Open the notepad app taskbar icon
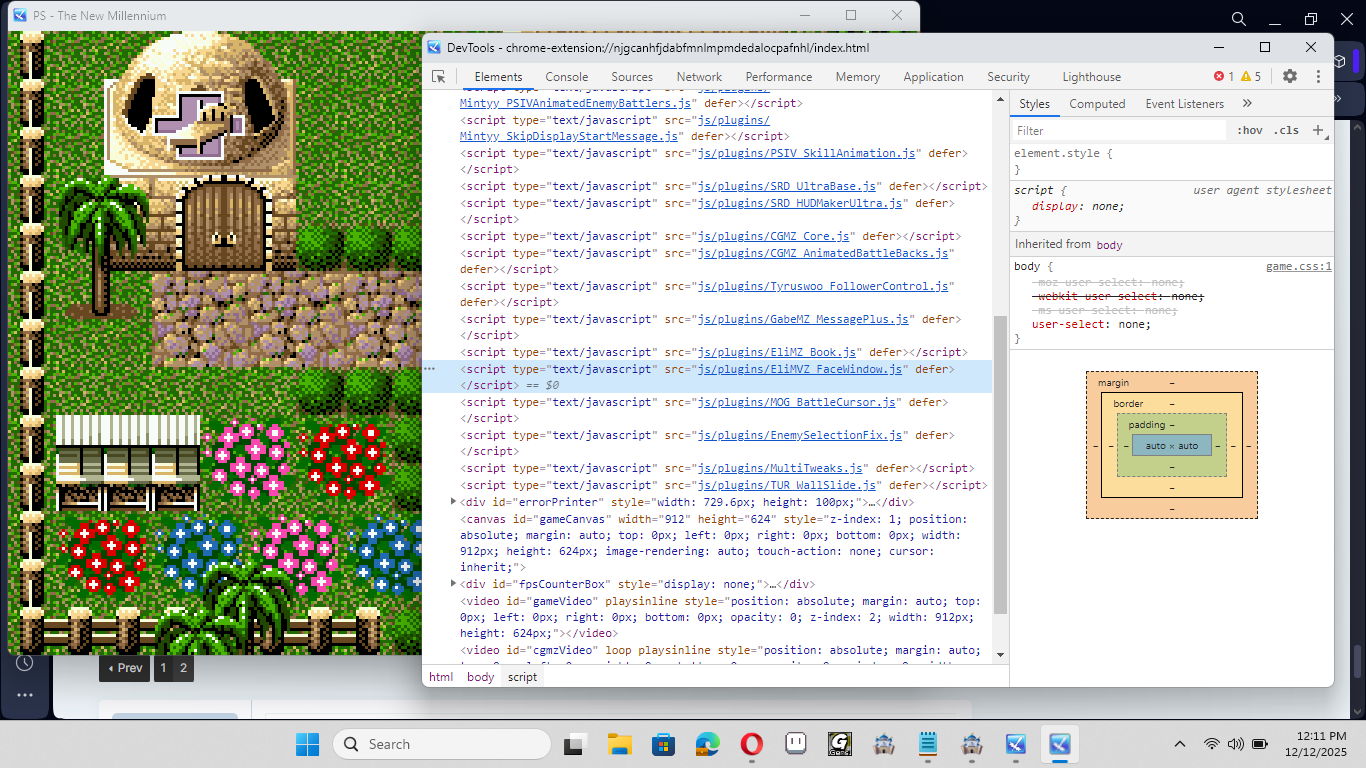Screen dimensions: 1366x768 [928, 744]
